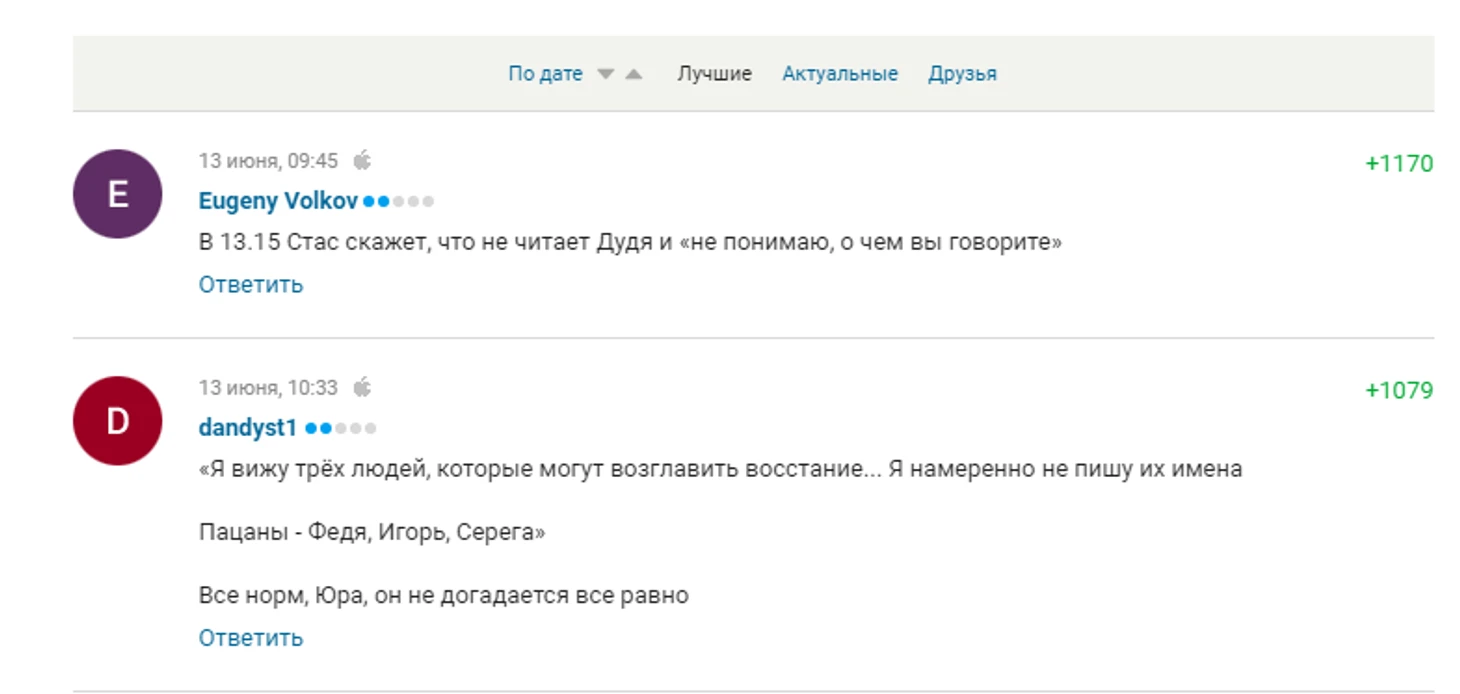Show comments from Друзья

(x=962, y=74)
